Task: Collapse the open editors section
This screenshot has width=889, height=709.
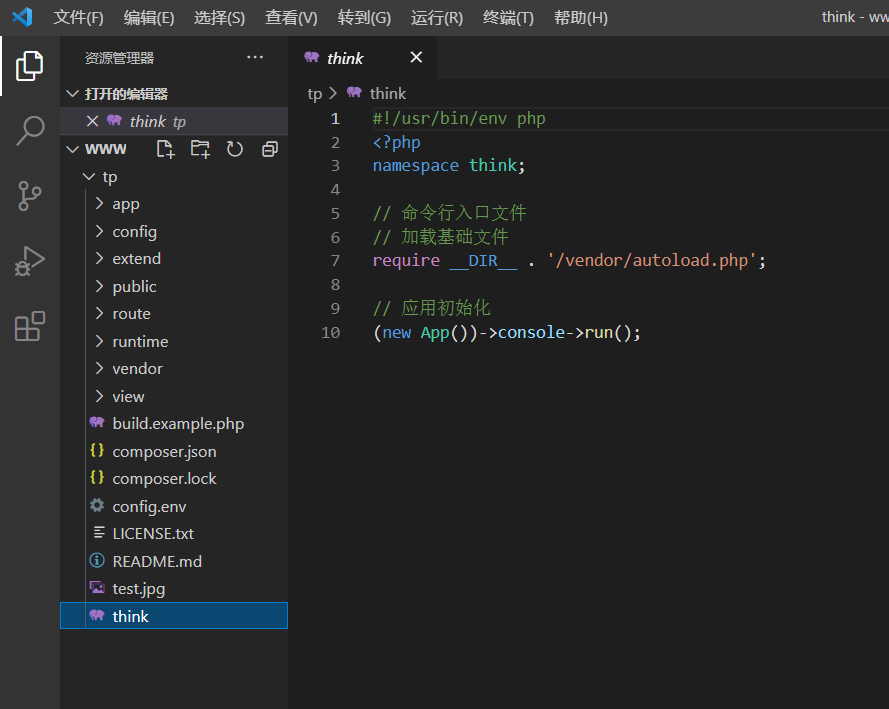Action: pos(126,94)
